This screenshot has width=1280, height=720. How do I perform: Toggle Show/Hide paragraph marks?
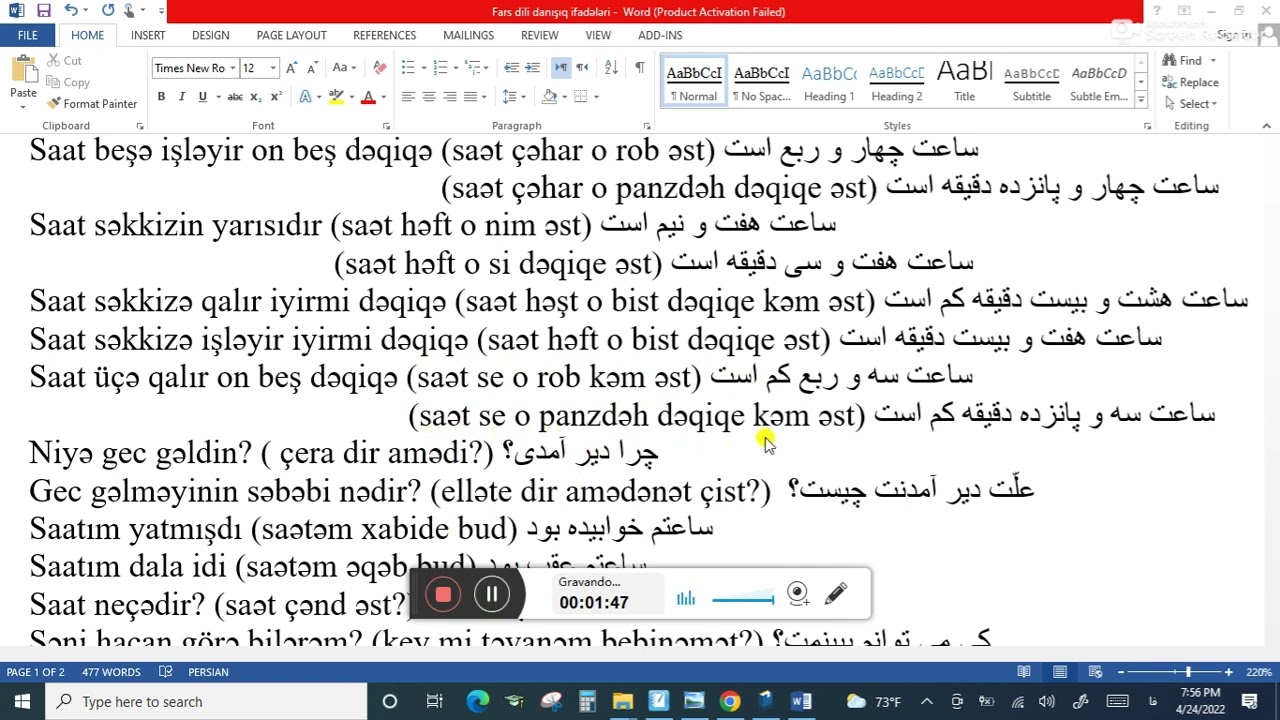coord(640,68)
